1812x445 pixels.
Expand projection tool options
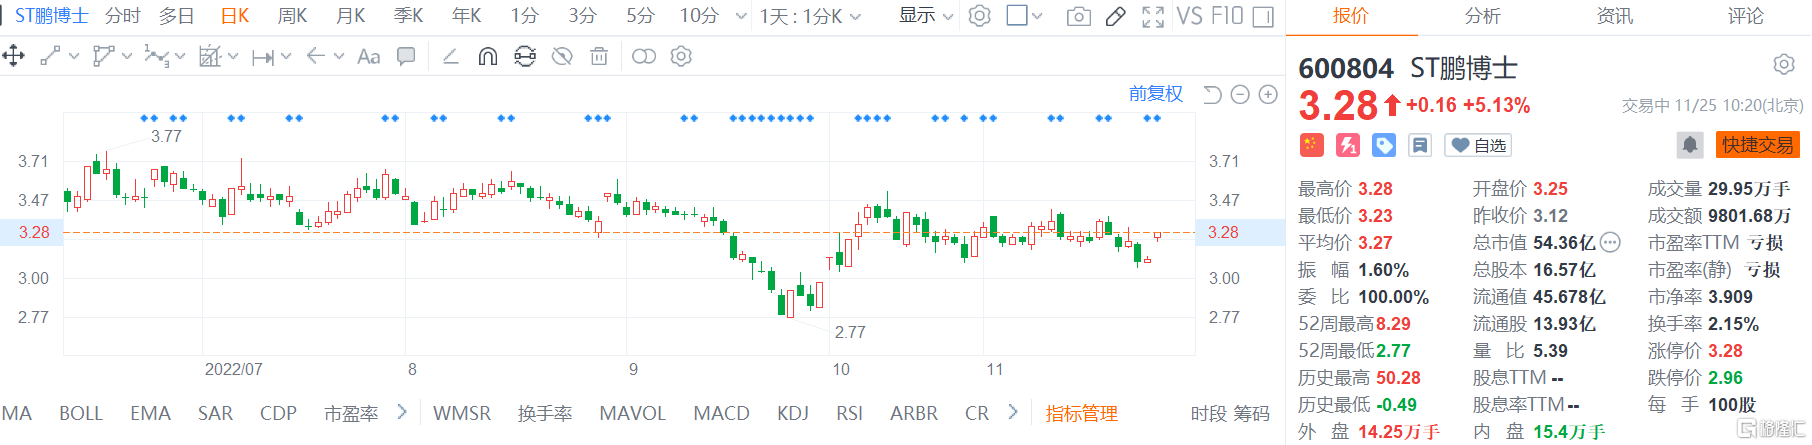coord(234,57)
